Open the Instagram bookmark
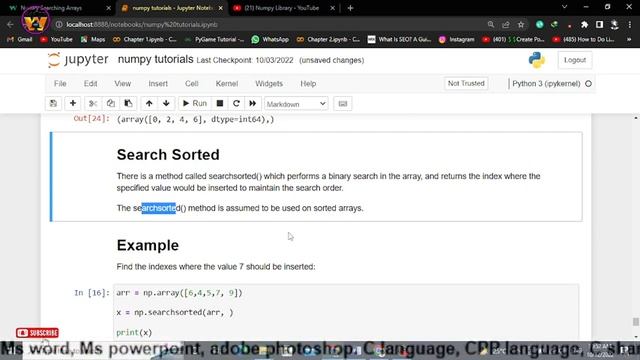 [456, 40]
